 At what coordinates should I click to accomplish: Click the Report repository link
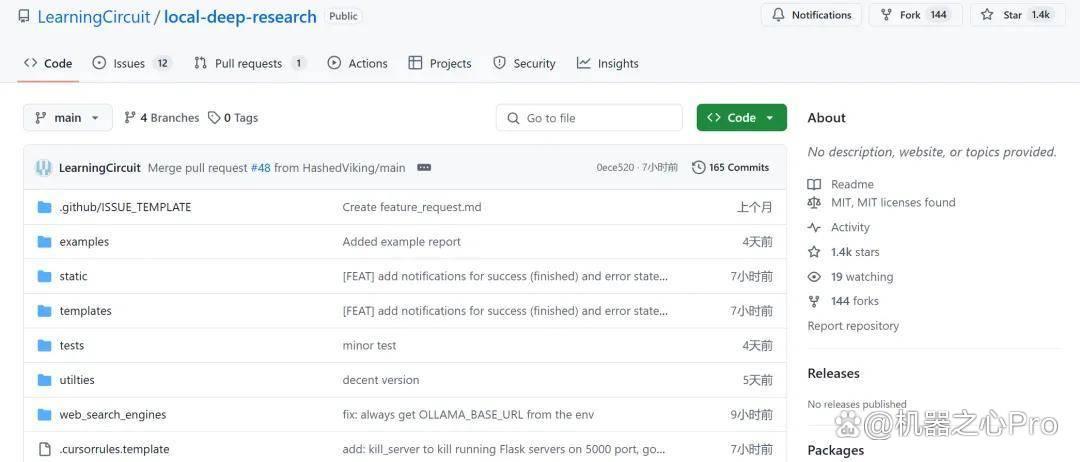853,326
